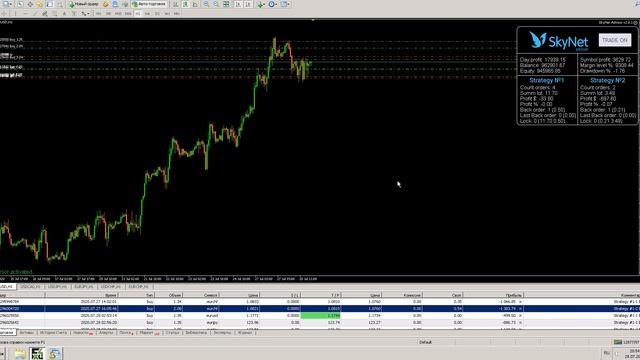
Task: Open the new chart dropdown arrow
Action: [x=11, y=4]
